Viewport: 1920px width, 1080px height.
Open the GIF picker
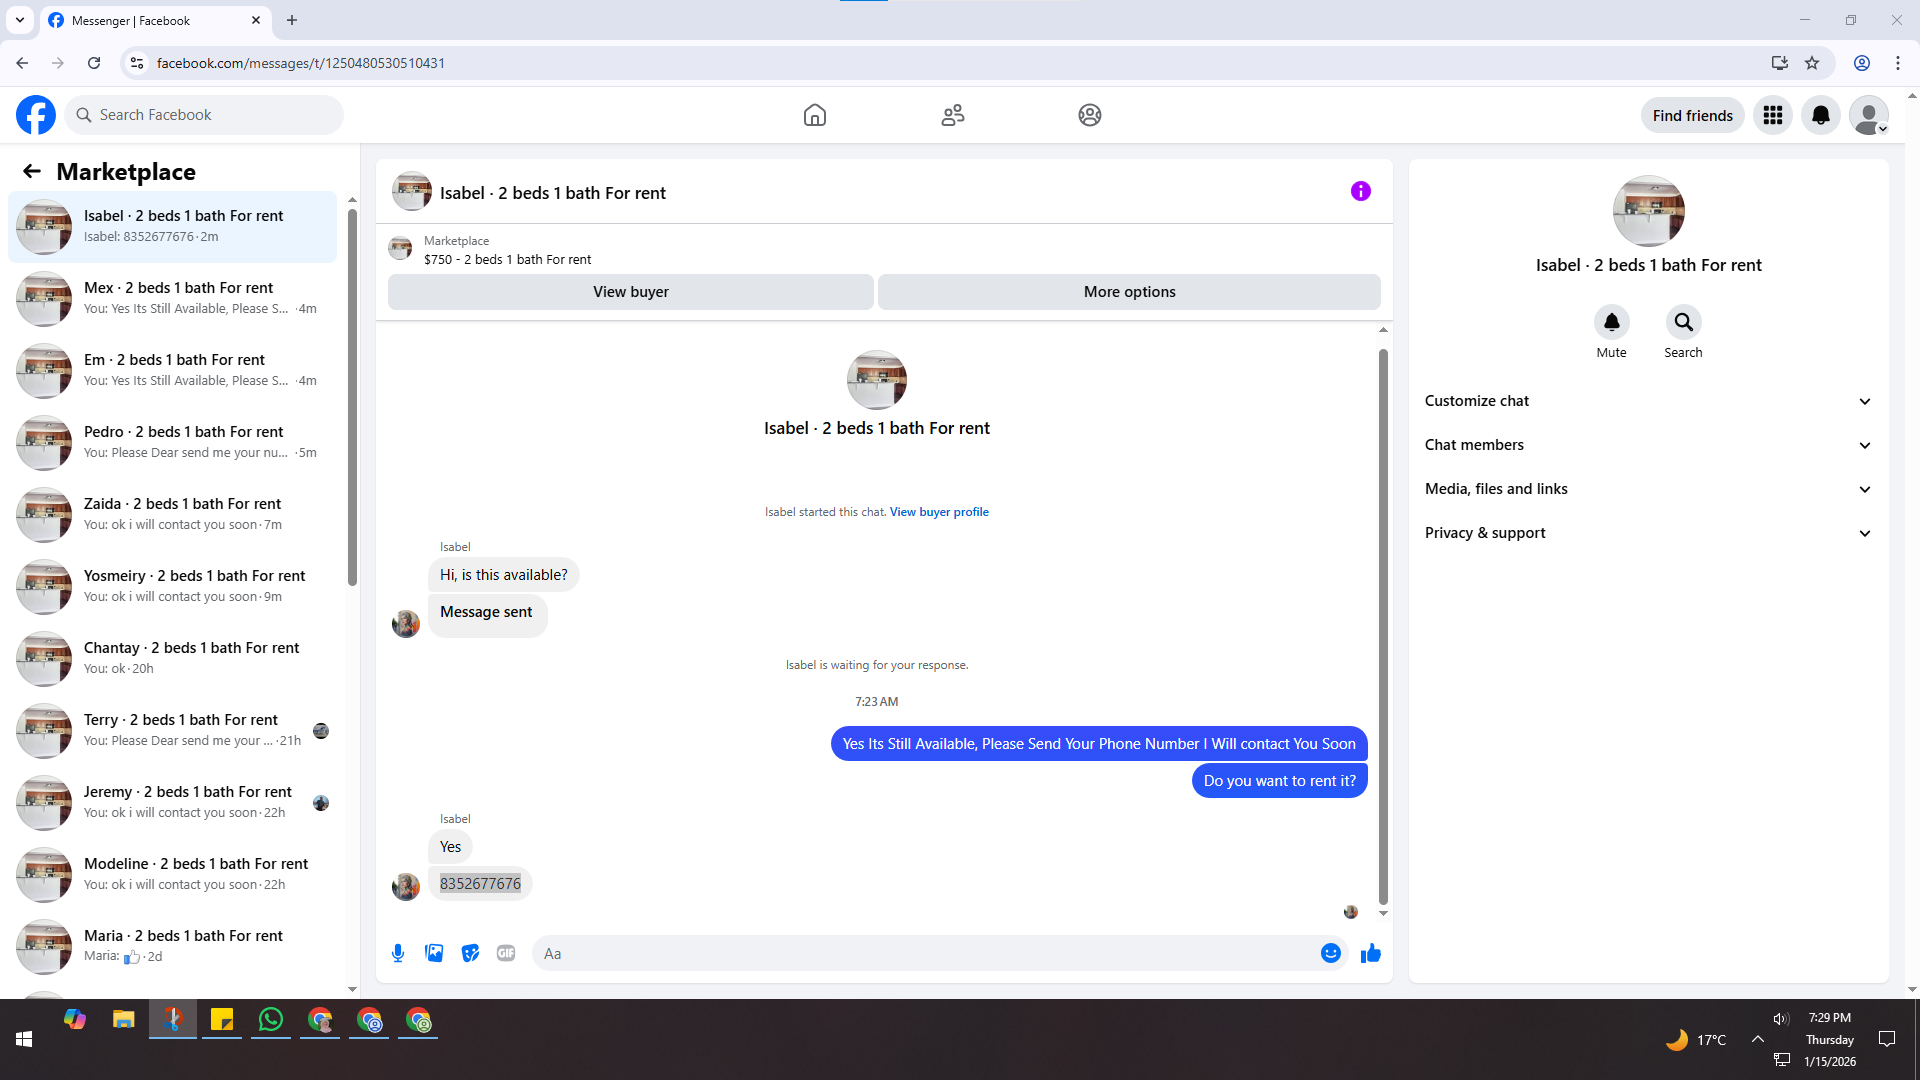pos(506,953)
